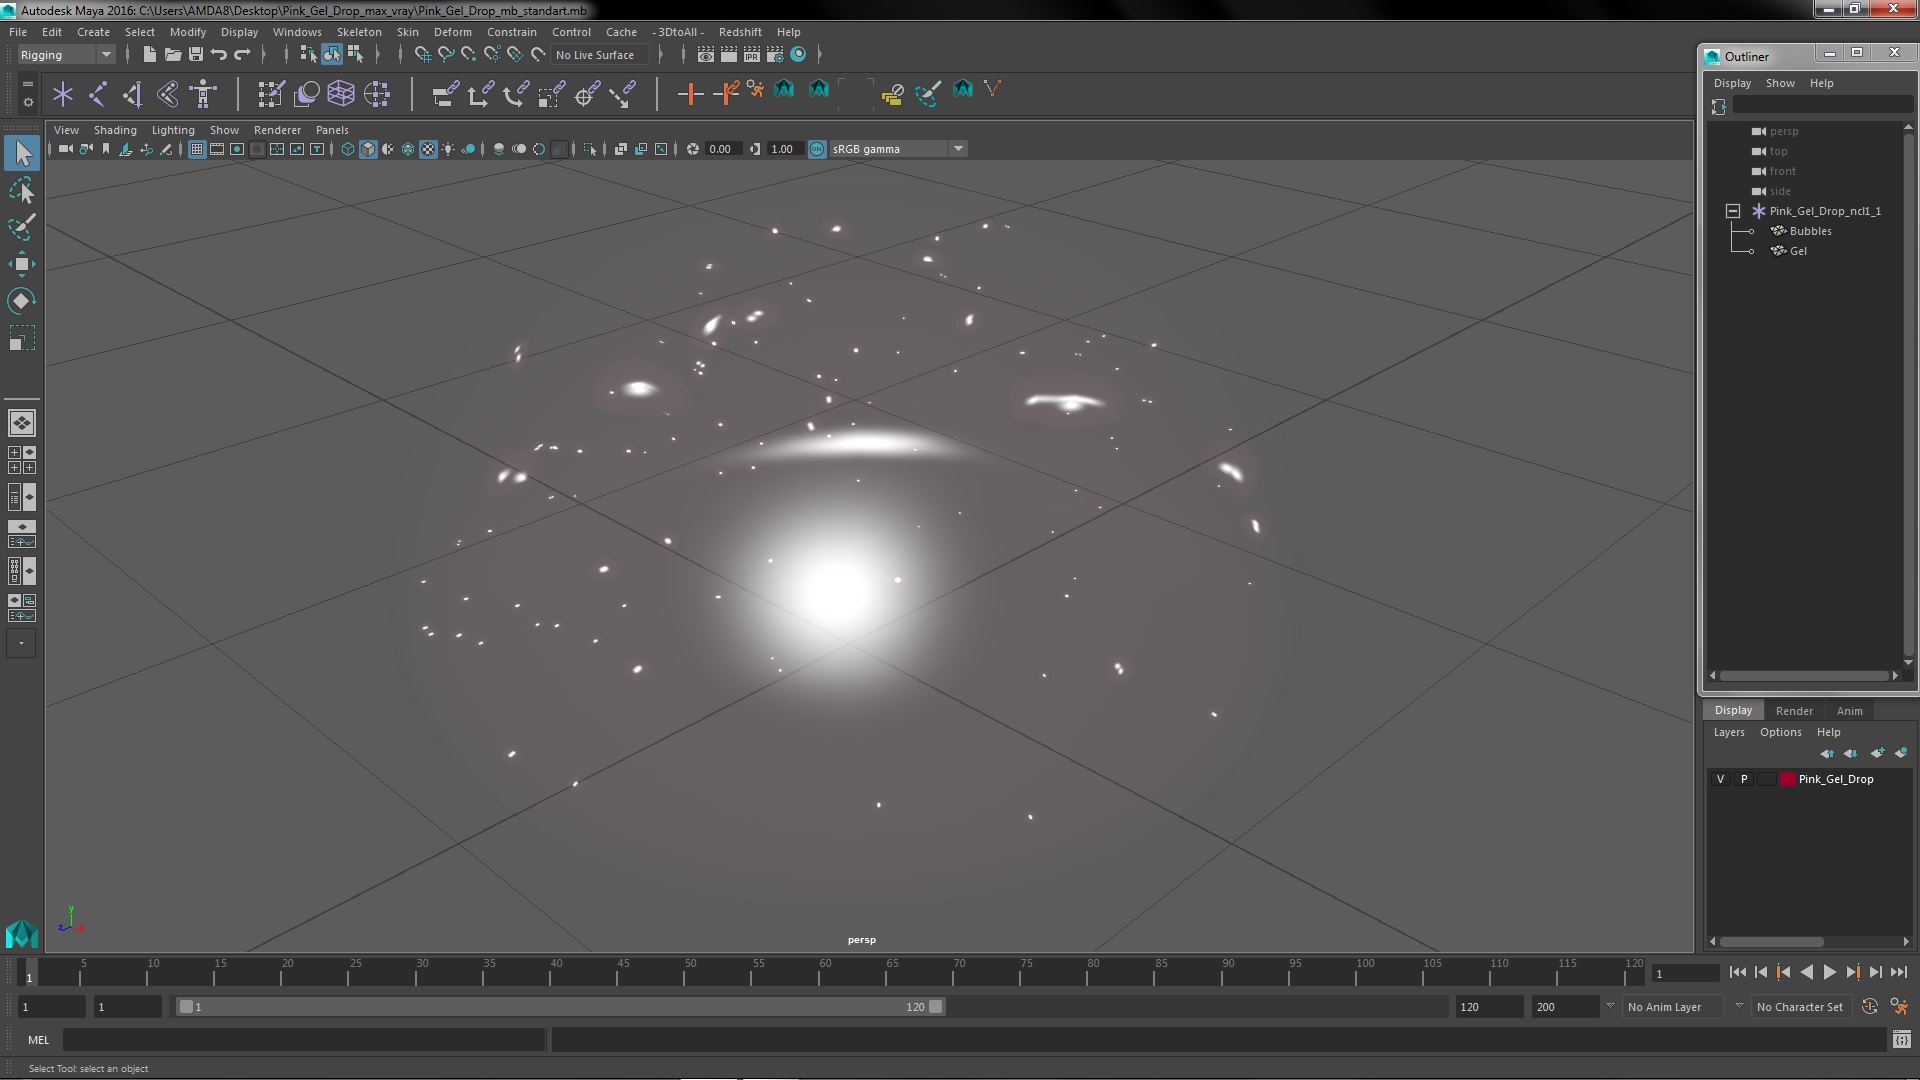Screen dimensions: 1920x1080
Task: Click the No Live Surface field
Action: 600,55
